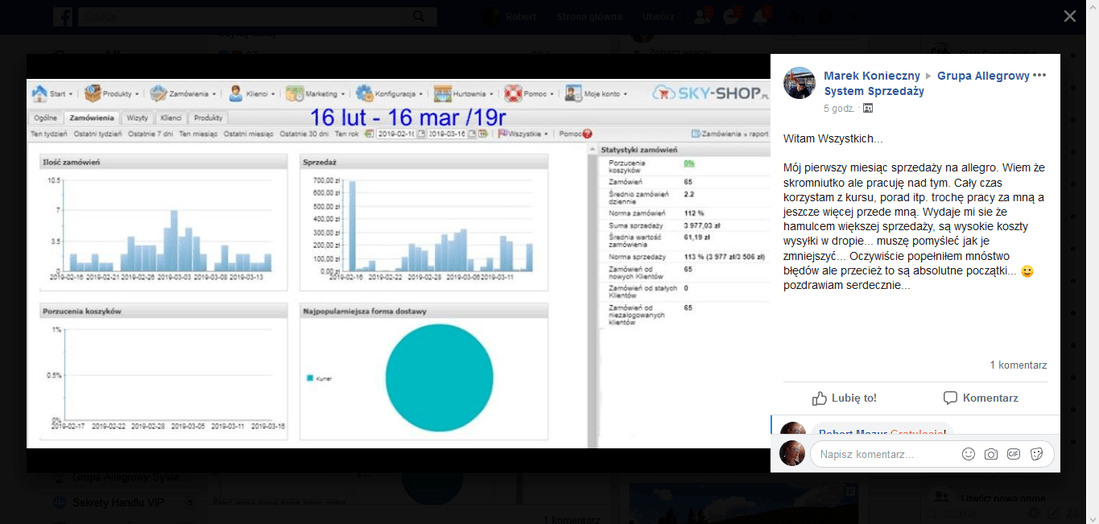This screenshot has height=524, width=1099.
Task: Attach a photo using the camera icon
Action: pos(991,454)
